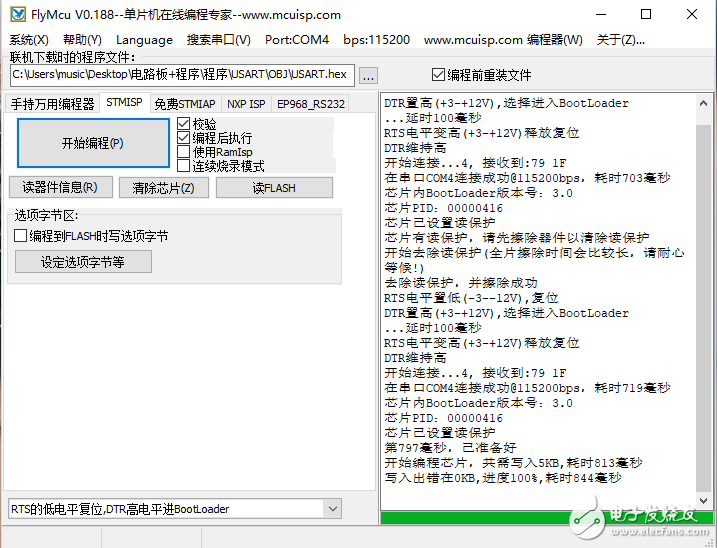This screenshot has height=548, width=717.
Task: Click log line '芯片PID: 00000416' at top
Action: [444, 208]
